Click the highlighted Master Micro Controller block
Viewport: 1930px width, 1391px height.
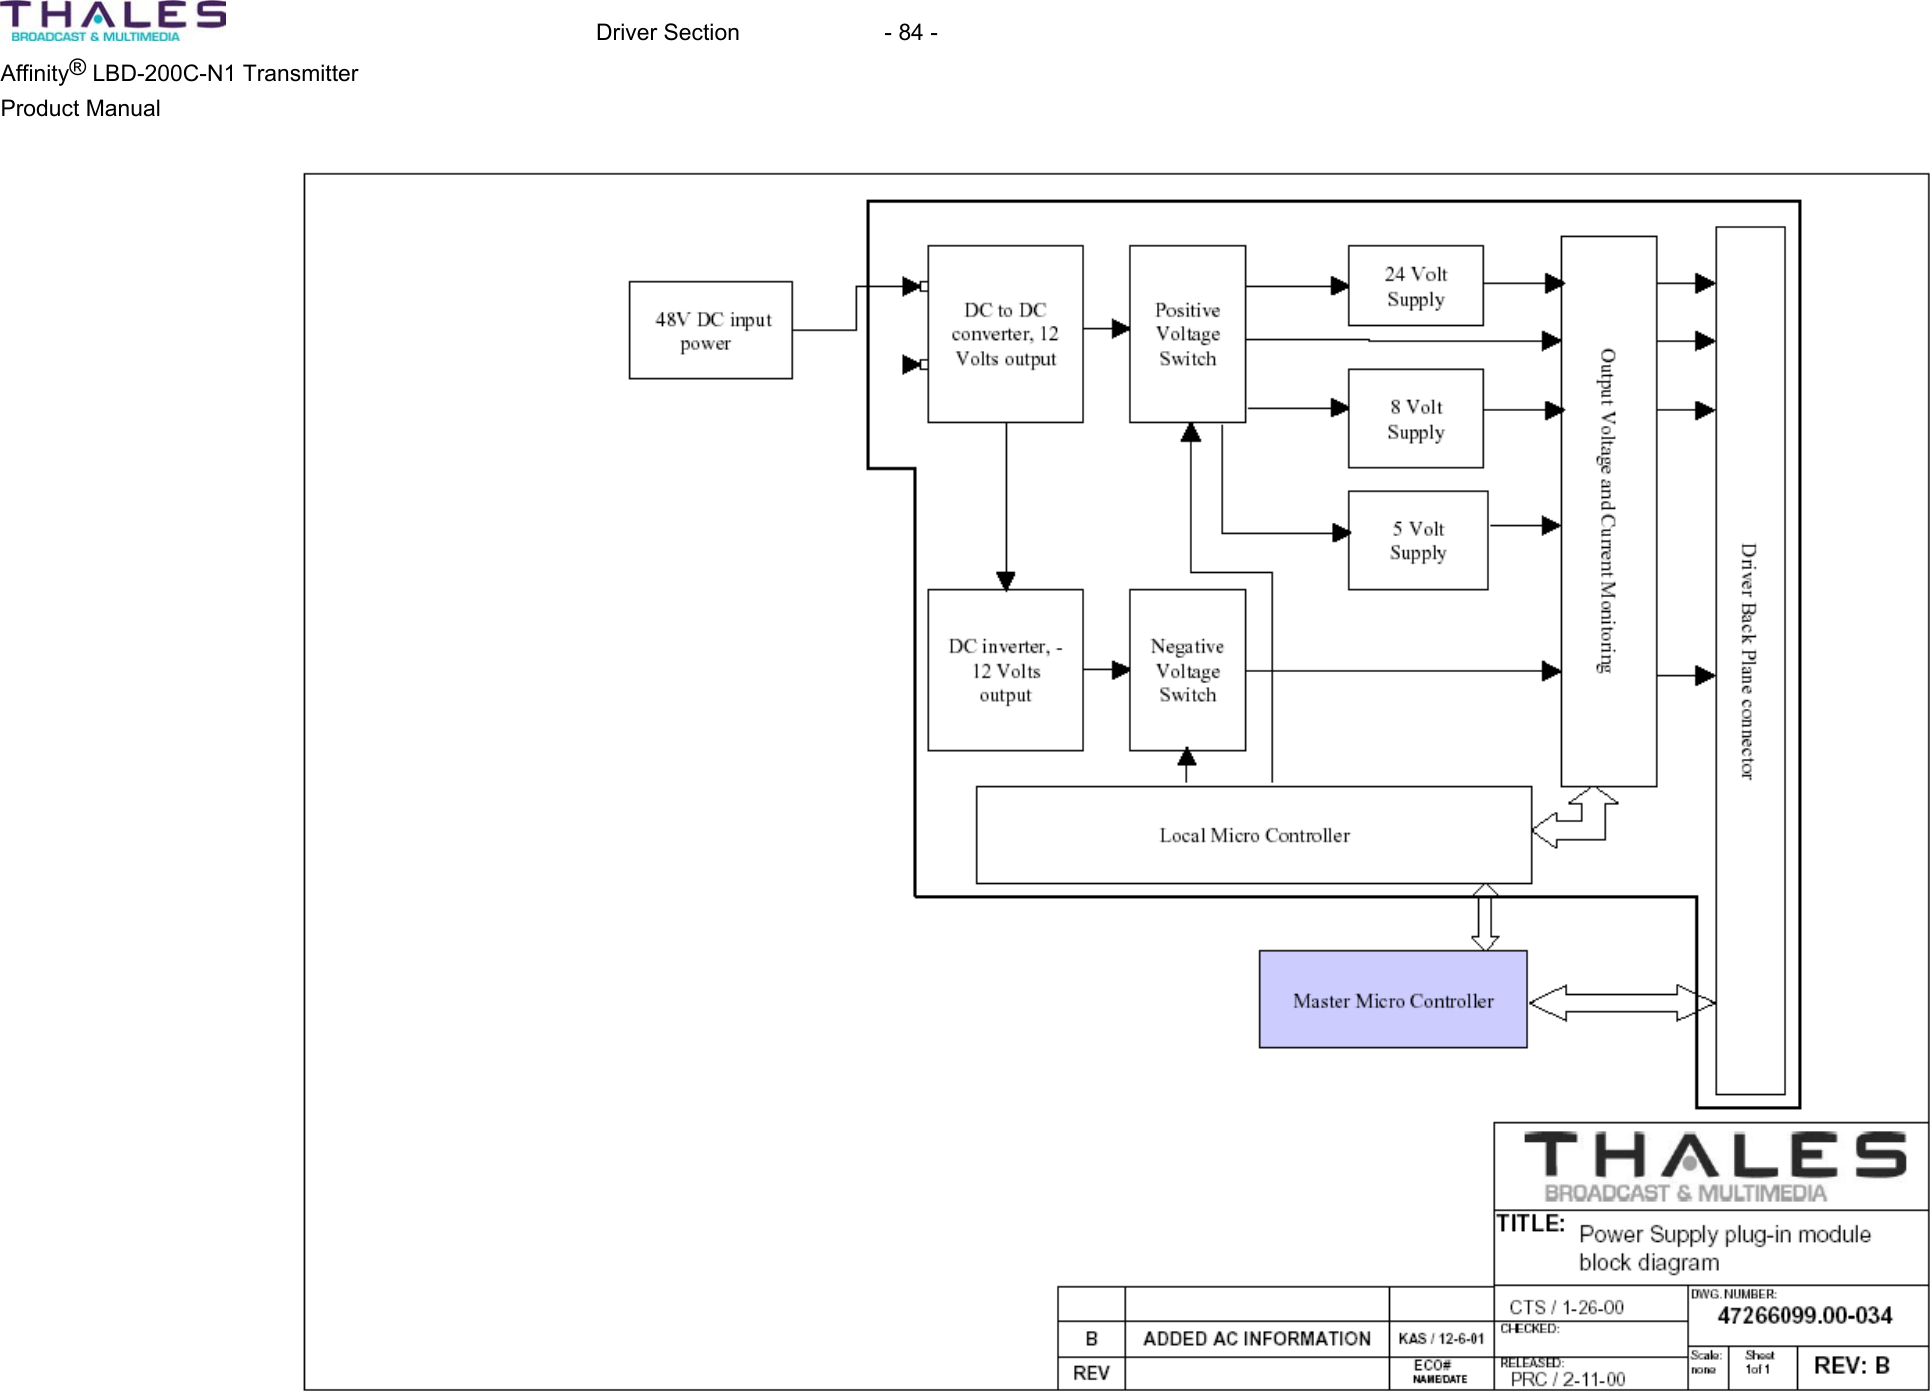(1392, 1000)
